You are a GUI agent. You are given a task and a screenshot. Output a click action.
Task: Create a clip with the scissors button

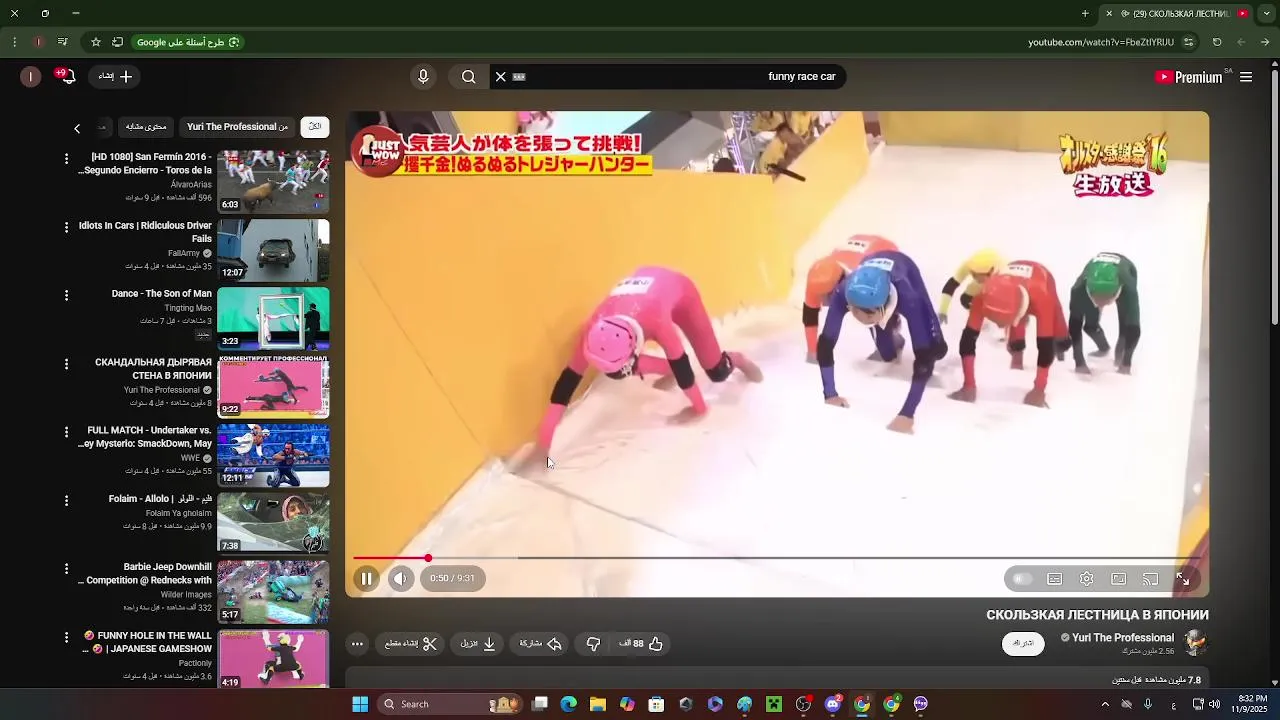point(412,644)
